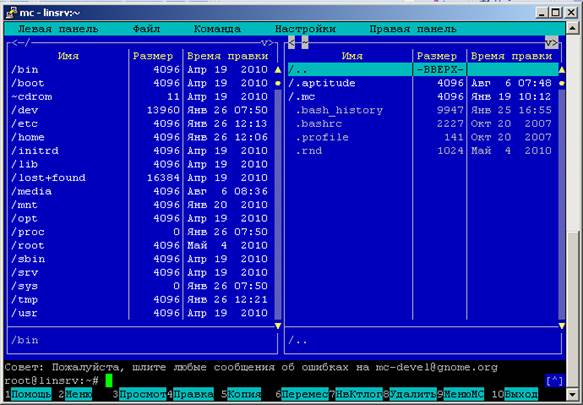
Task: Open the Левая панель menu
Action: 58,29
